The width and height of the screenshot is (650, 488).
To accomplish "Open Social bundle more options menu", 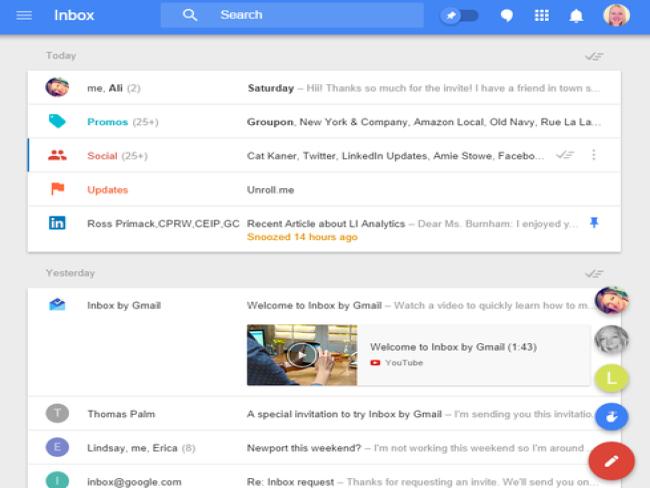I will click(594, 155).
